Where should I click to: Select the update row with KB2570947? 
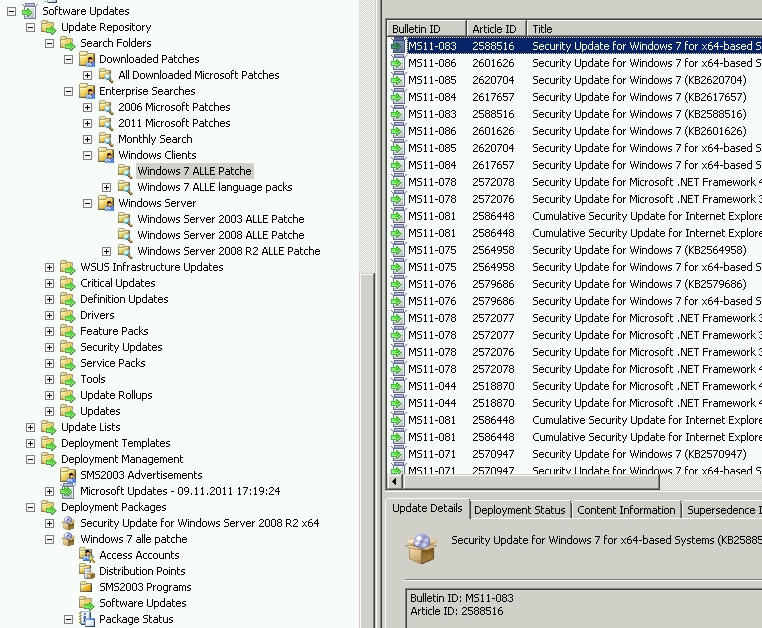click(x=574, y=454)
